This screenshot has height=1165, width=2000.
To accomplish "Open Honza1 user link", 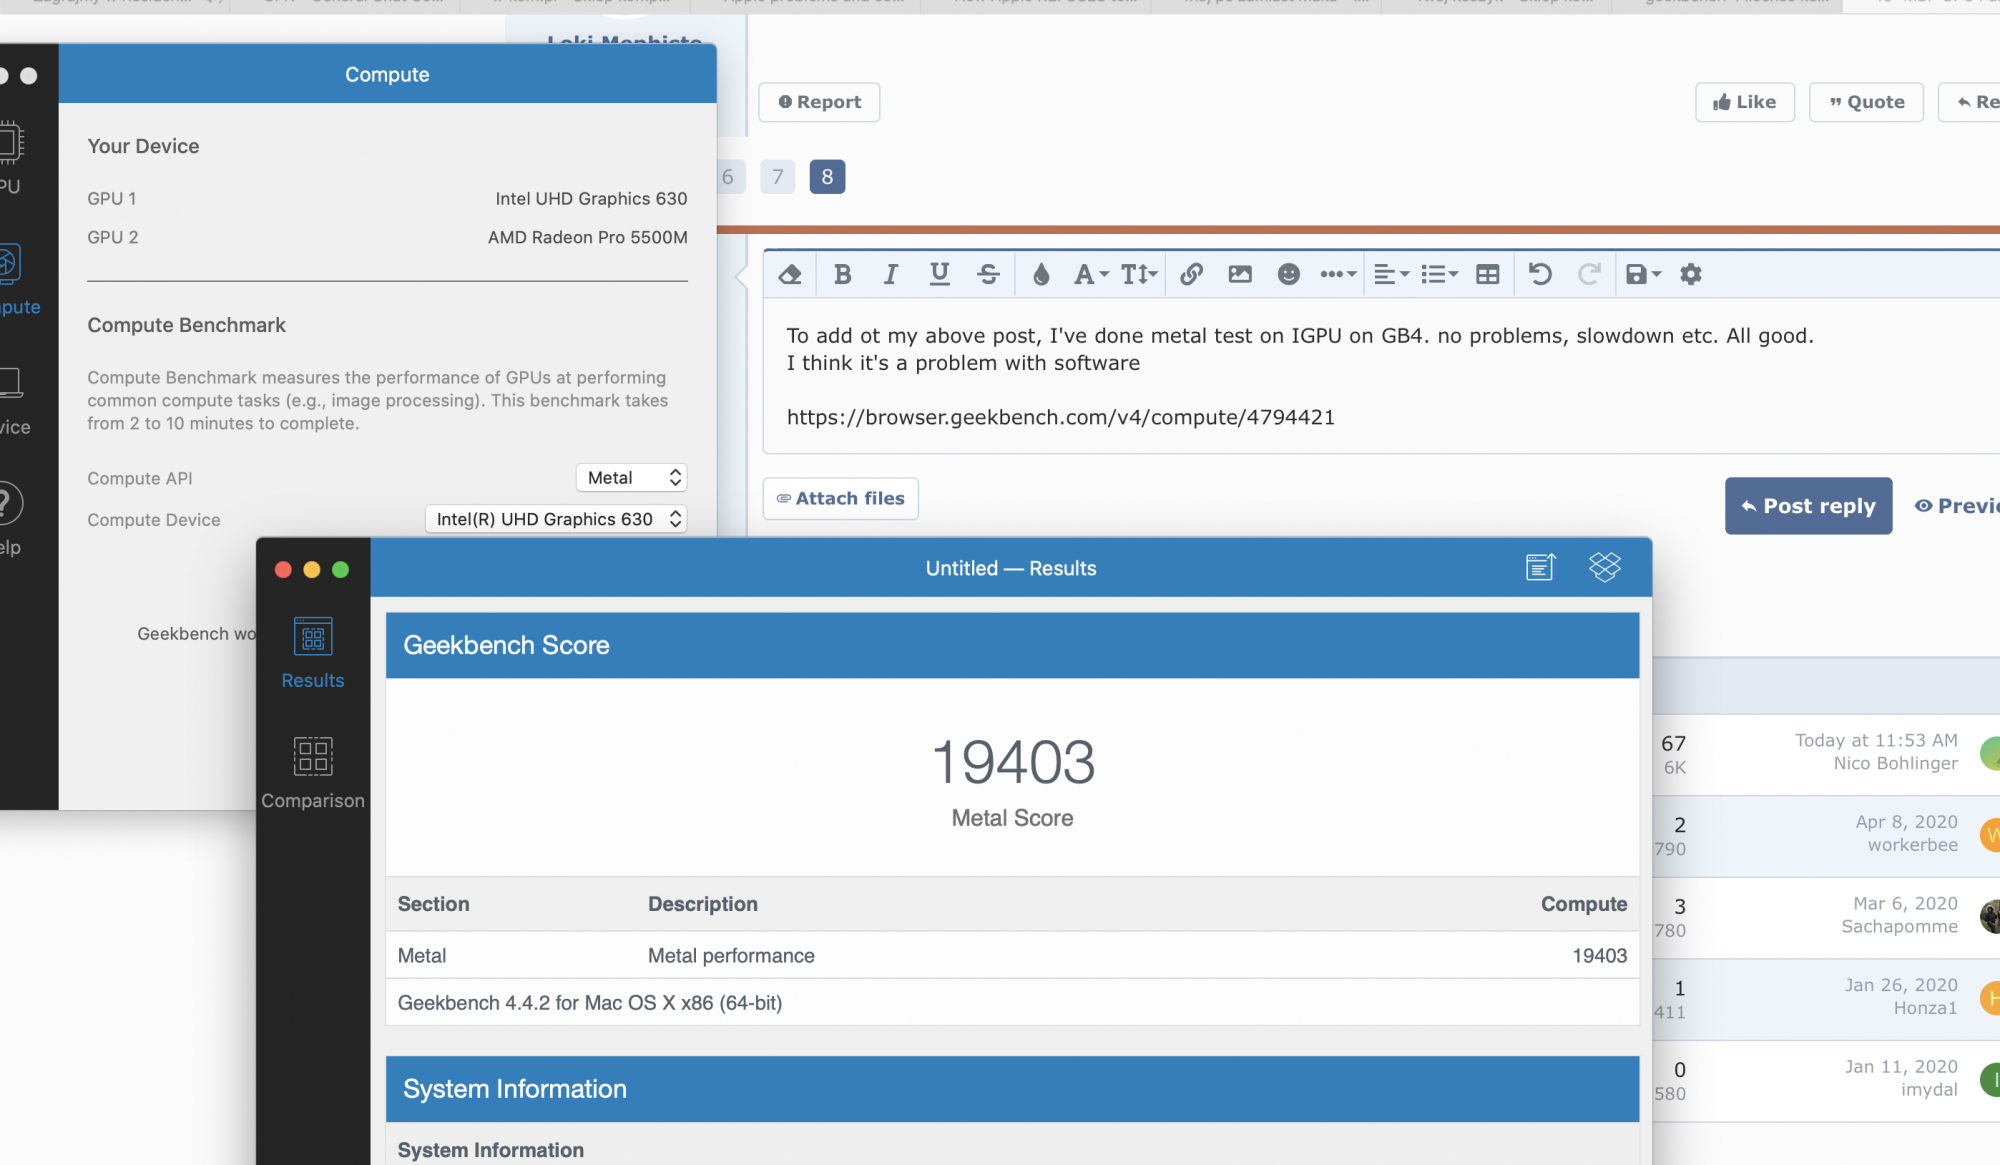I will point(1926,1008).
